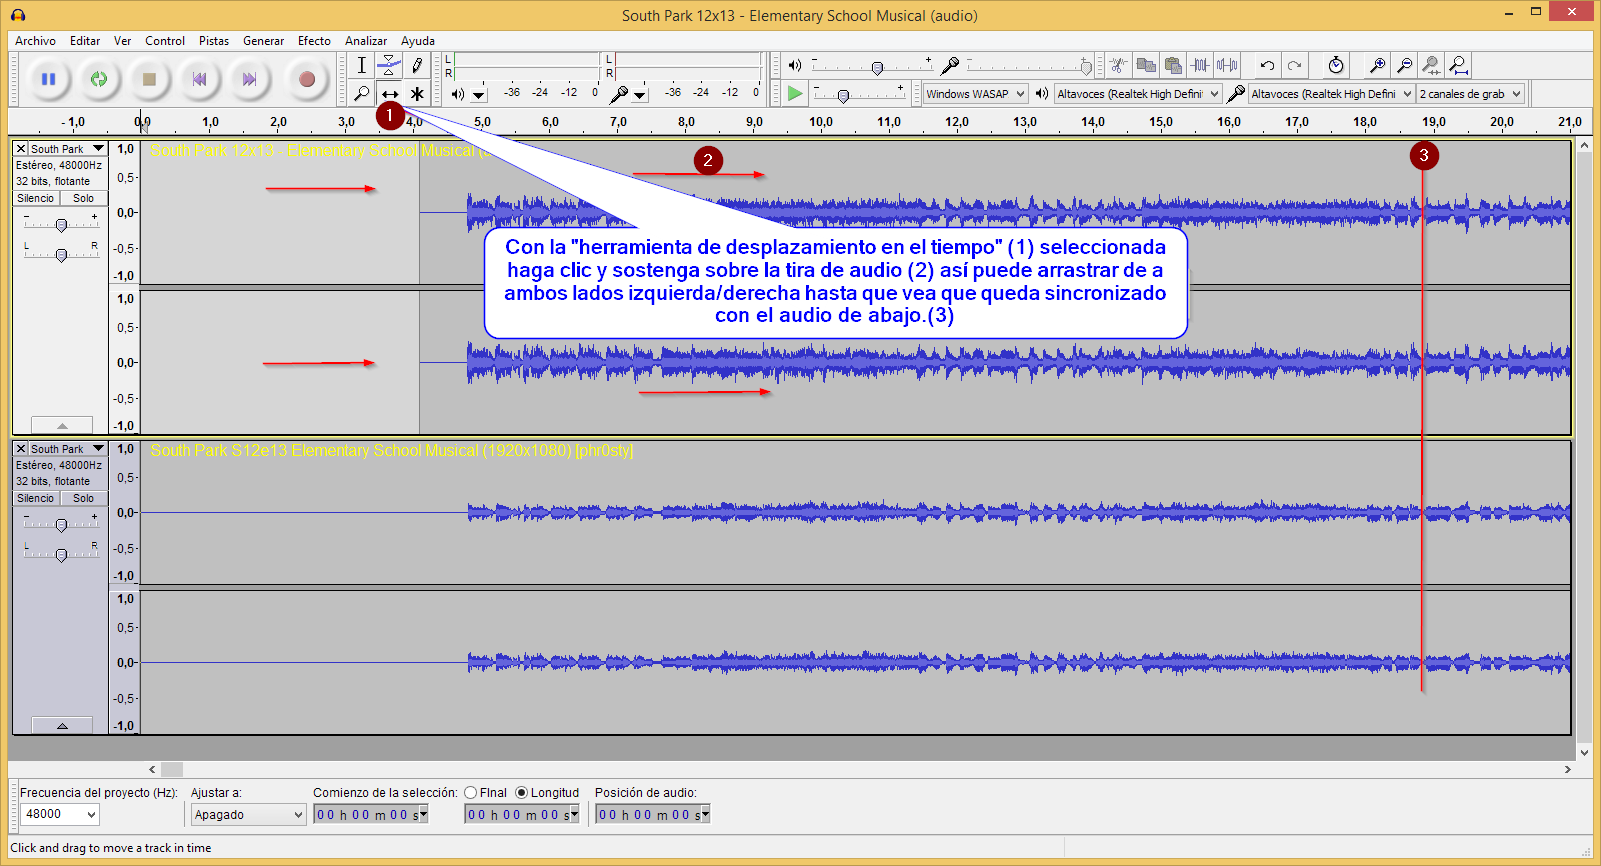Click the microphone icon on the recording meter
1601x866 pixels.
[619, 94]
